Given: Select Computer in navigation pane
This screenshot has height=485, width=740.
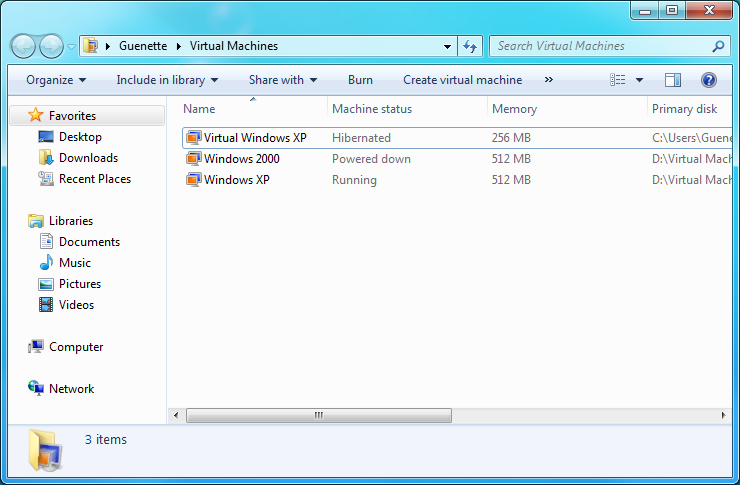Looking at the screenshot, I should point(76,347).
